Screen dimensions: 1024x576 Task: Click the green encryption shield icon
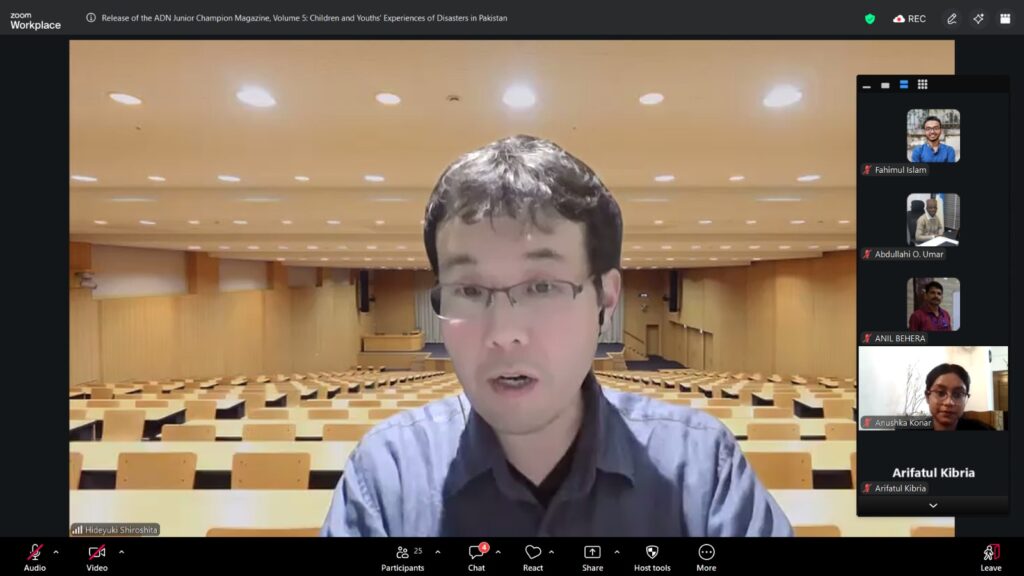[x=870, y=18]
